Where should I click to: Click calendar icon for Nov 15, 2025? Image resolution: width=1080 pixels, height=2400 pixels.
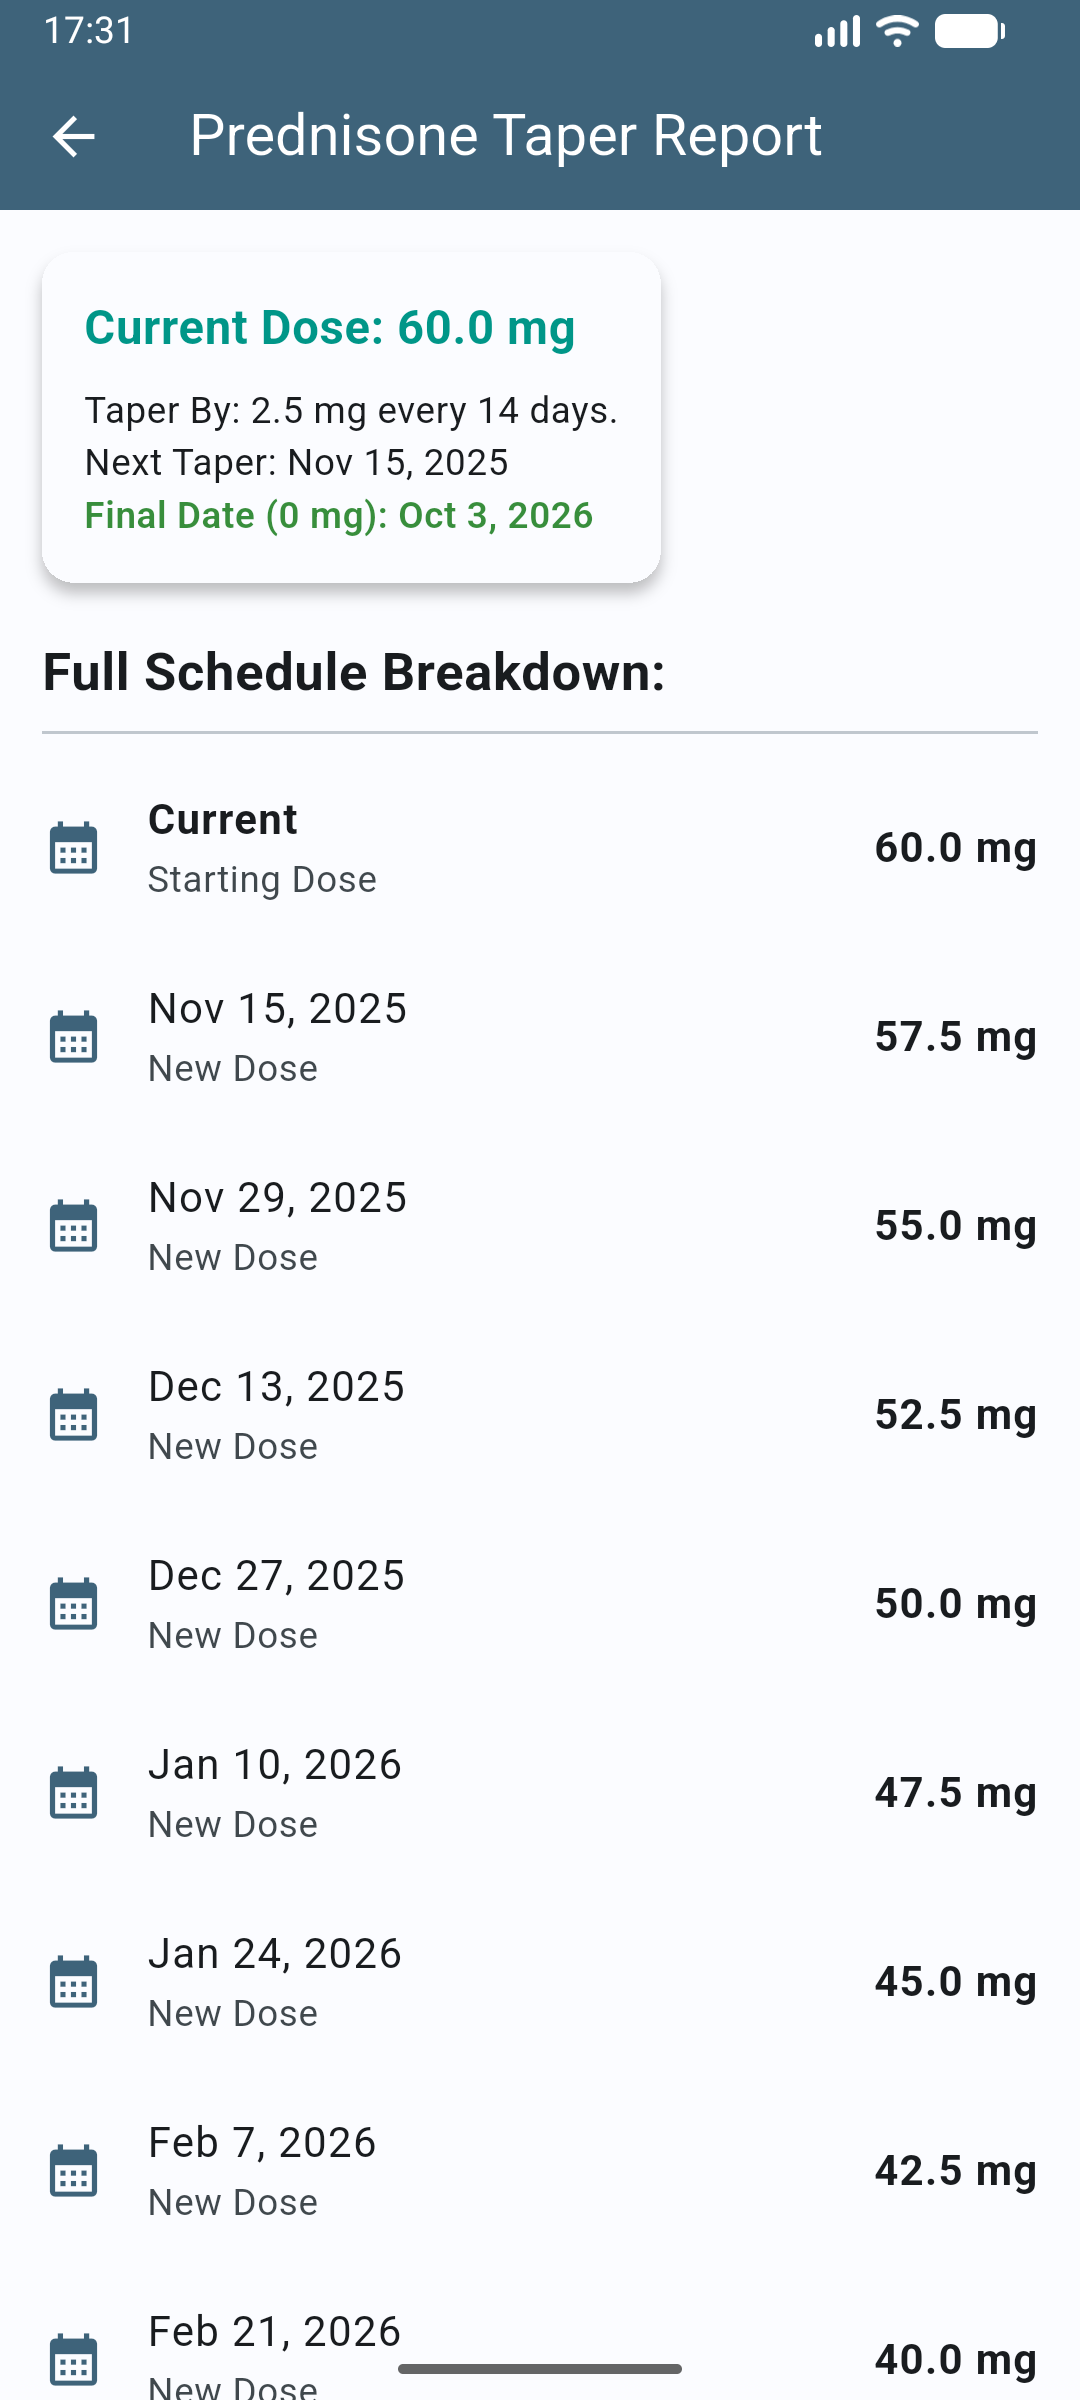[73, 1037]
